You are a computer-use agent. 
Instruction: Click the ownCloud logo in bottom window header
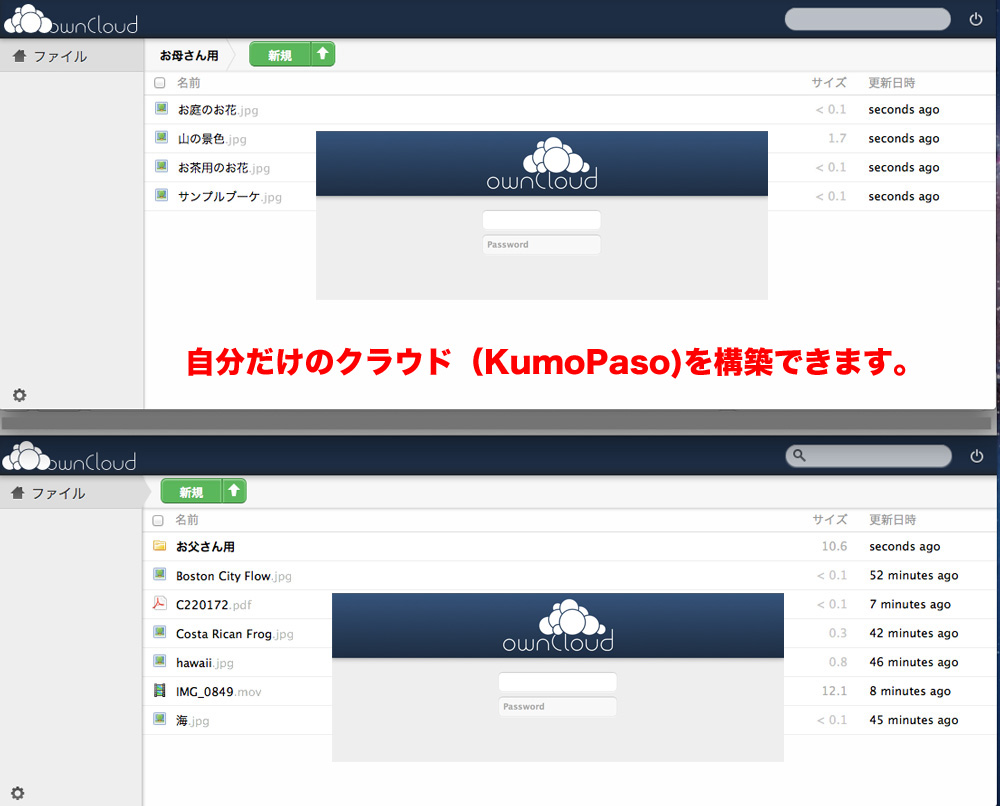tap(70, 457)
